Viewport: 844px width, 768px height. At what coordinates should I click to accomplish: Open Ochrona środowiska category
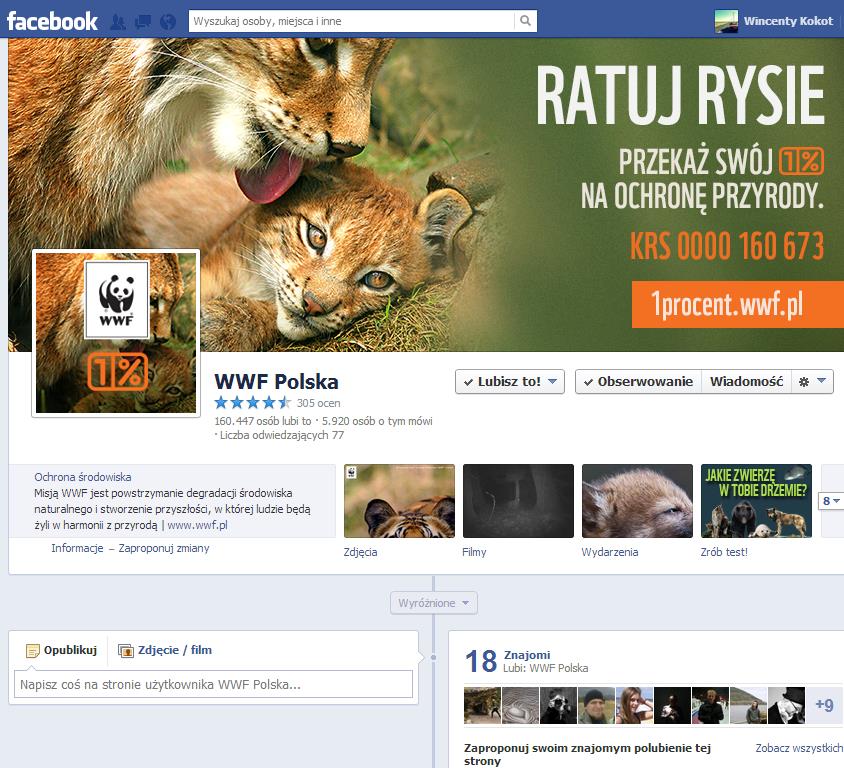pyautogui.click(x=82, y=477)
